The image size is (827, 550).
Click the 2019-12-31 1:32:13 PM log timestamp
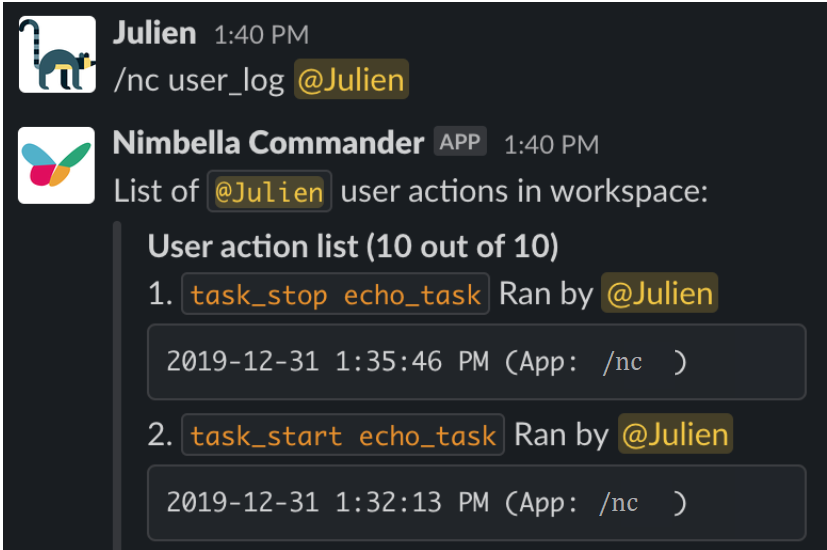pyautogui.click(x=327, y=502)
